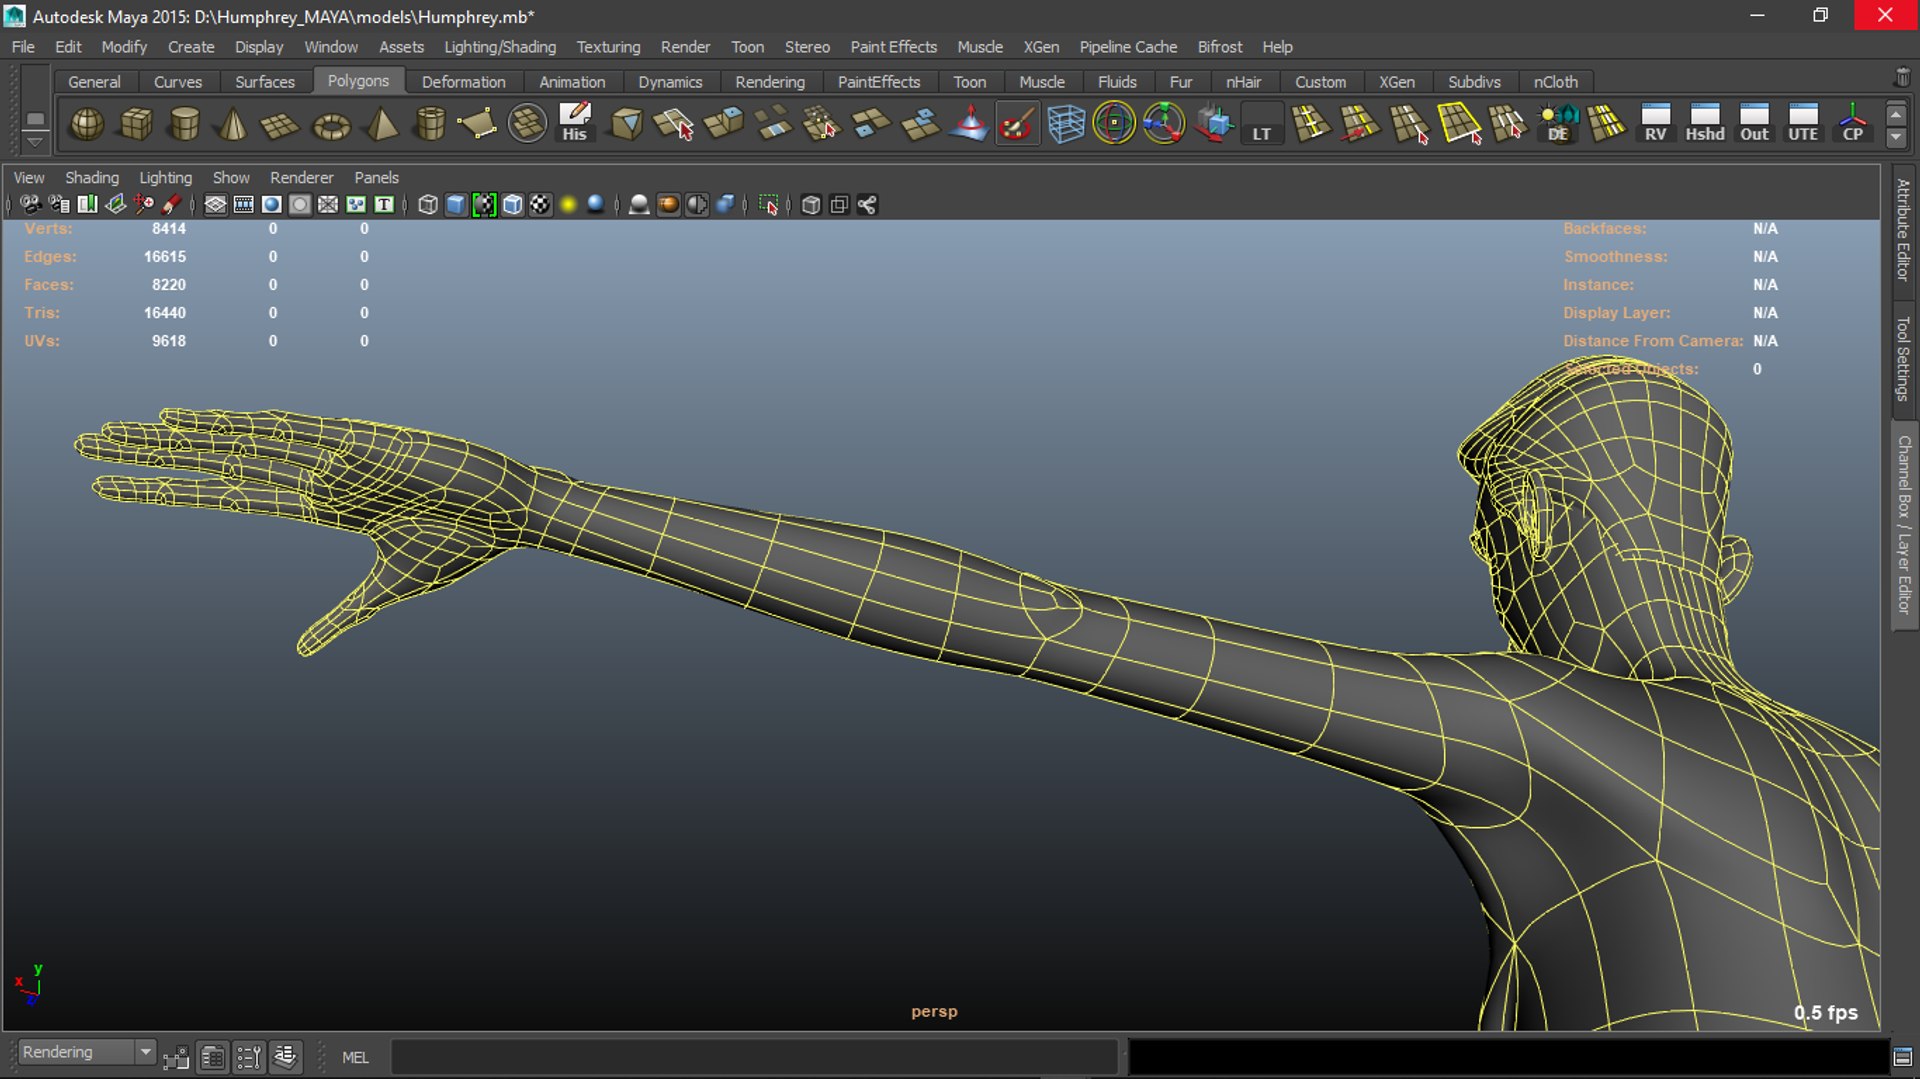Image resolution: width=1920 pixels, height=1079 pixels.
Task: Toggle use all lights yellow sphere icon
Action: (x=568, y=205)
